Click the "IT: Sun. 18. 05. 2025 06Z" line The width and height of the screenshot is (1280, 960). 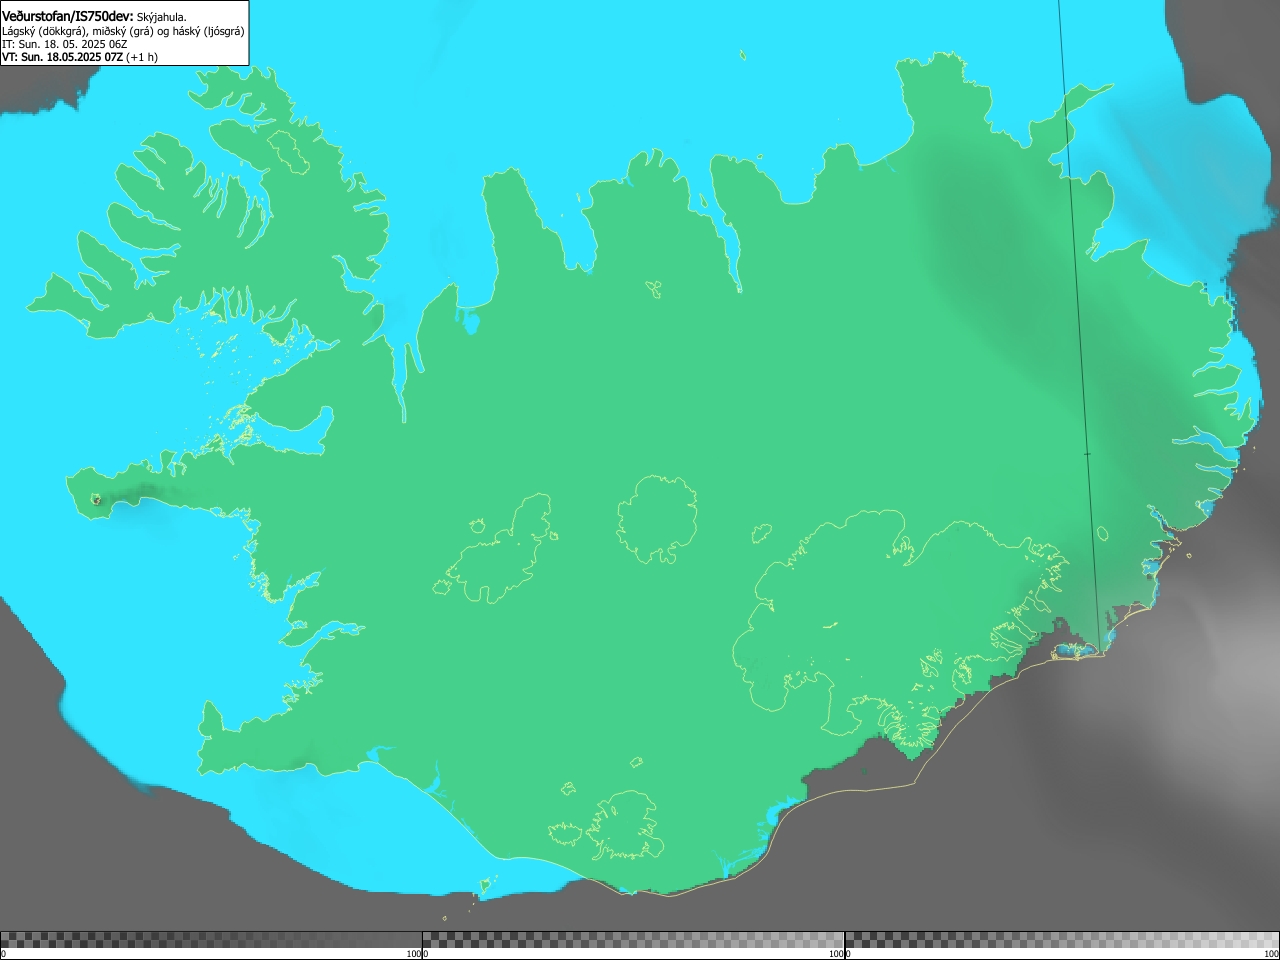click(65, 44)
